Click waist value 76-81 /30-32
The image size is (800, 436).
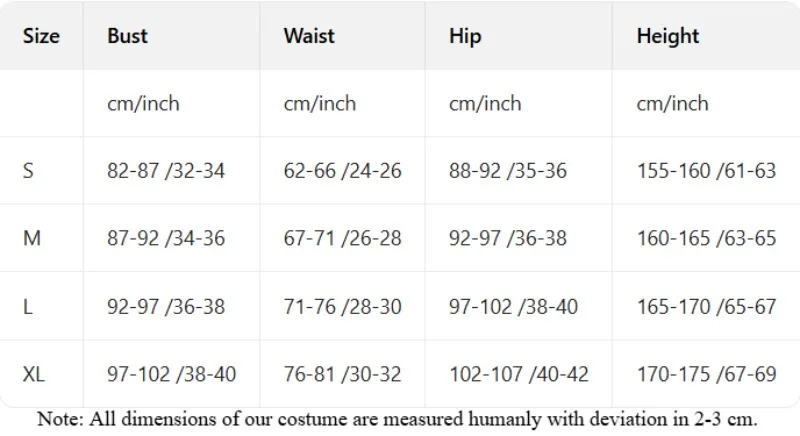[x=342, y=374]
